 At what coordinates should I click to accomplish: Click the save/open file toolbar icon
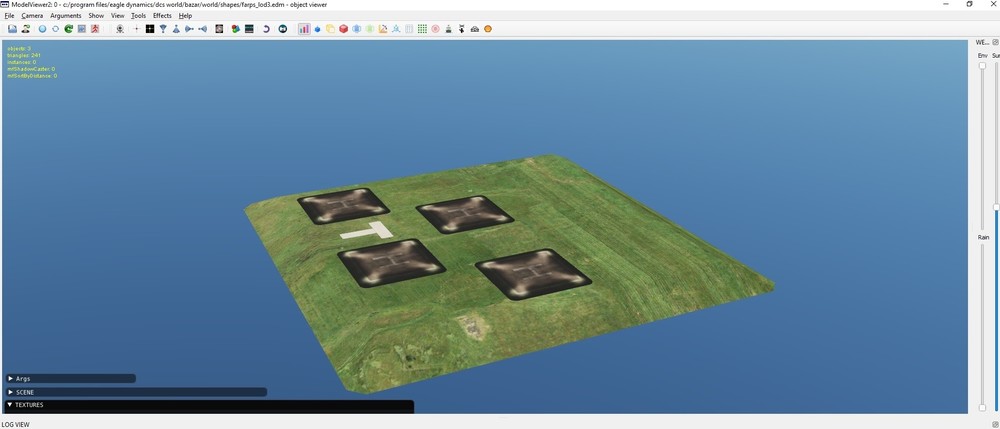pos(12,29)
